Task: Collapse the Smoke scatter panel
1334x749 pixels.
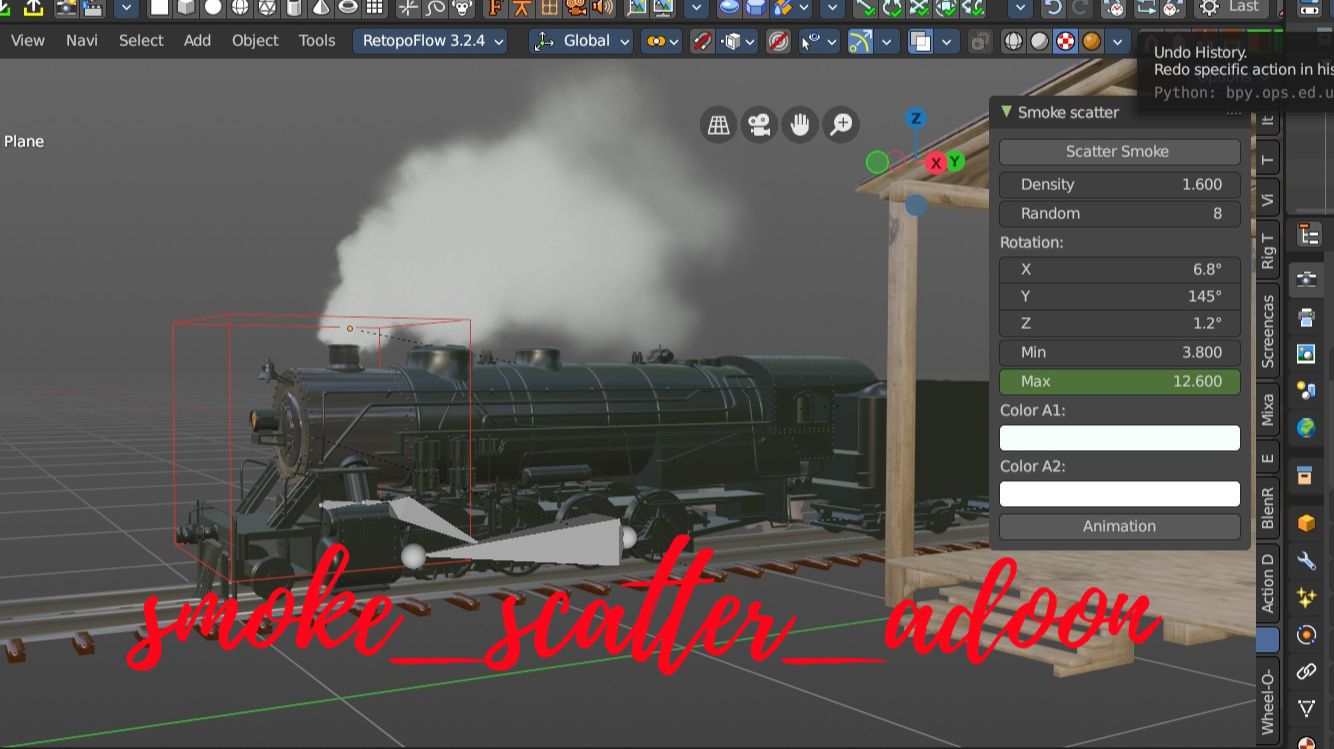Action: tap(1007, 112)
